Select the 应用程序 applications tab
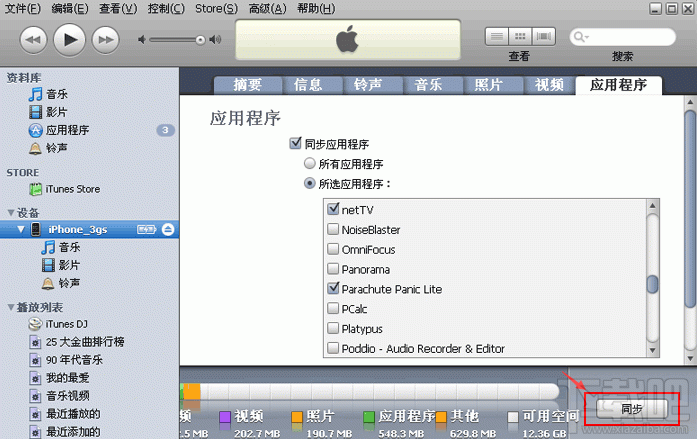Image resolution: width=697 pixels, height=439 pixels. coord(618,85)
